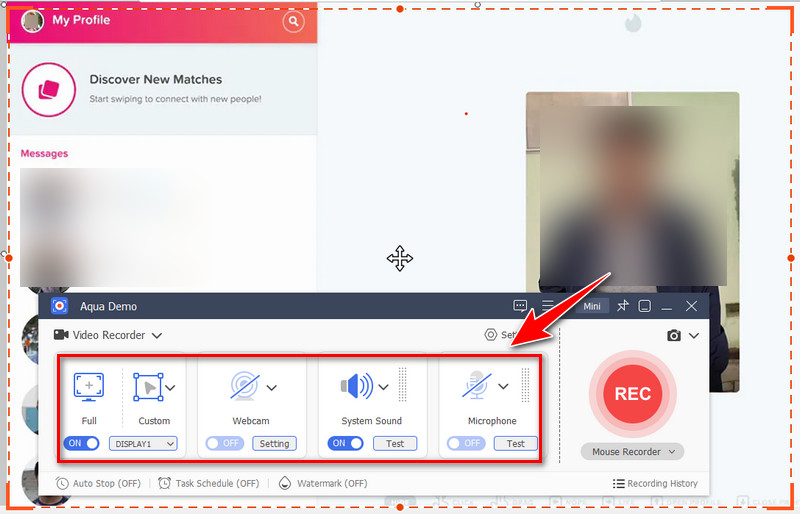Select the Full screen recording icon

(x=89, y=386)
